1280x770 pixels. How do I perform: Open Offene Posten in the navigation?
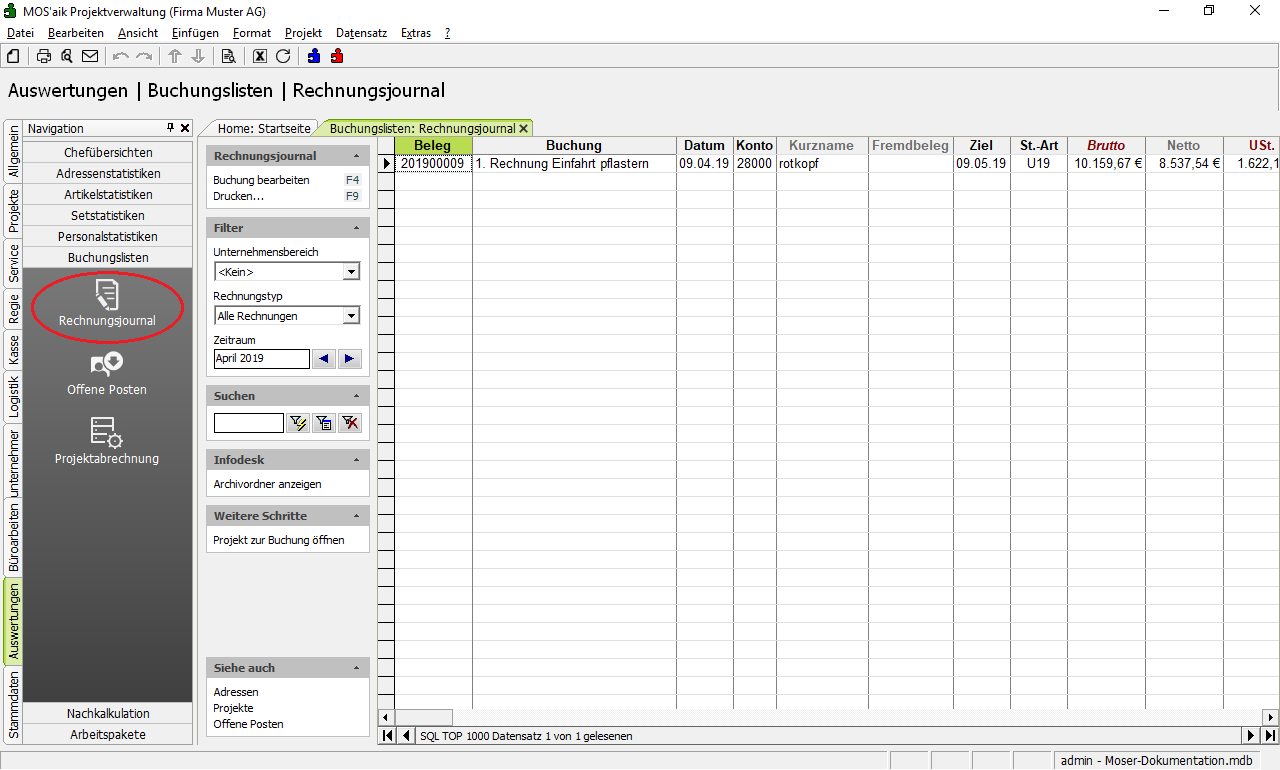coord(107,374)
